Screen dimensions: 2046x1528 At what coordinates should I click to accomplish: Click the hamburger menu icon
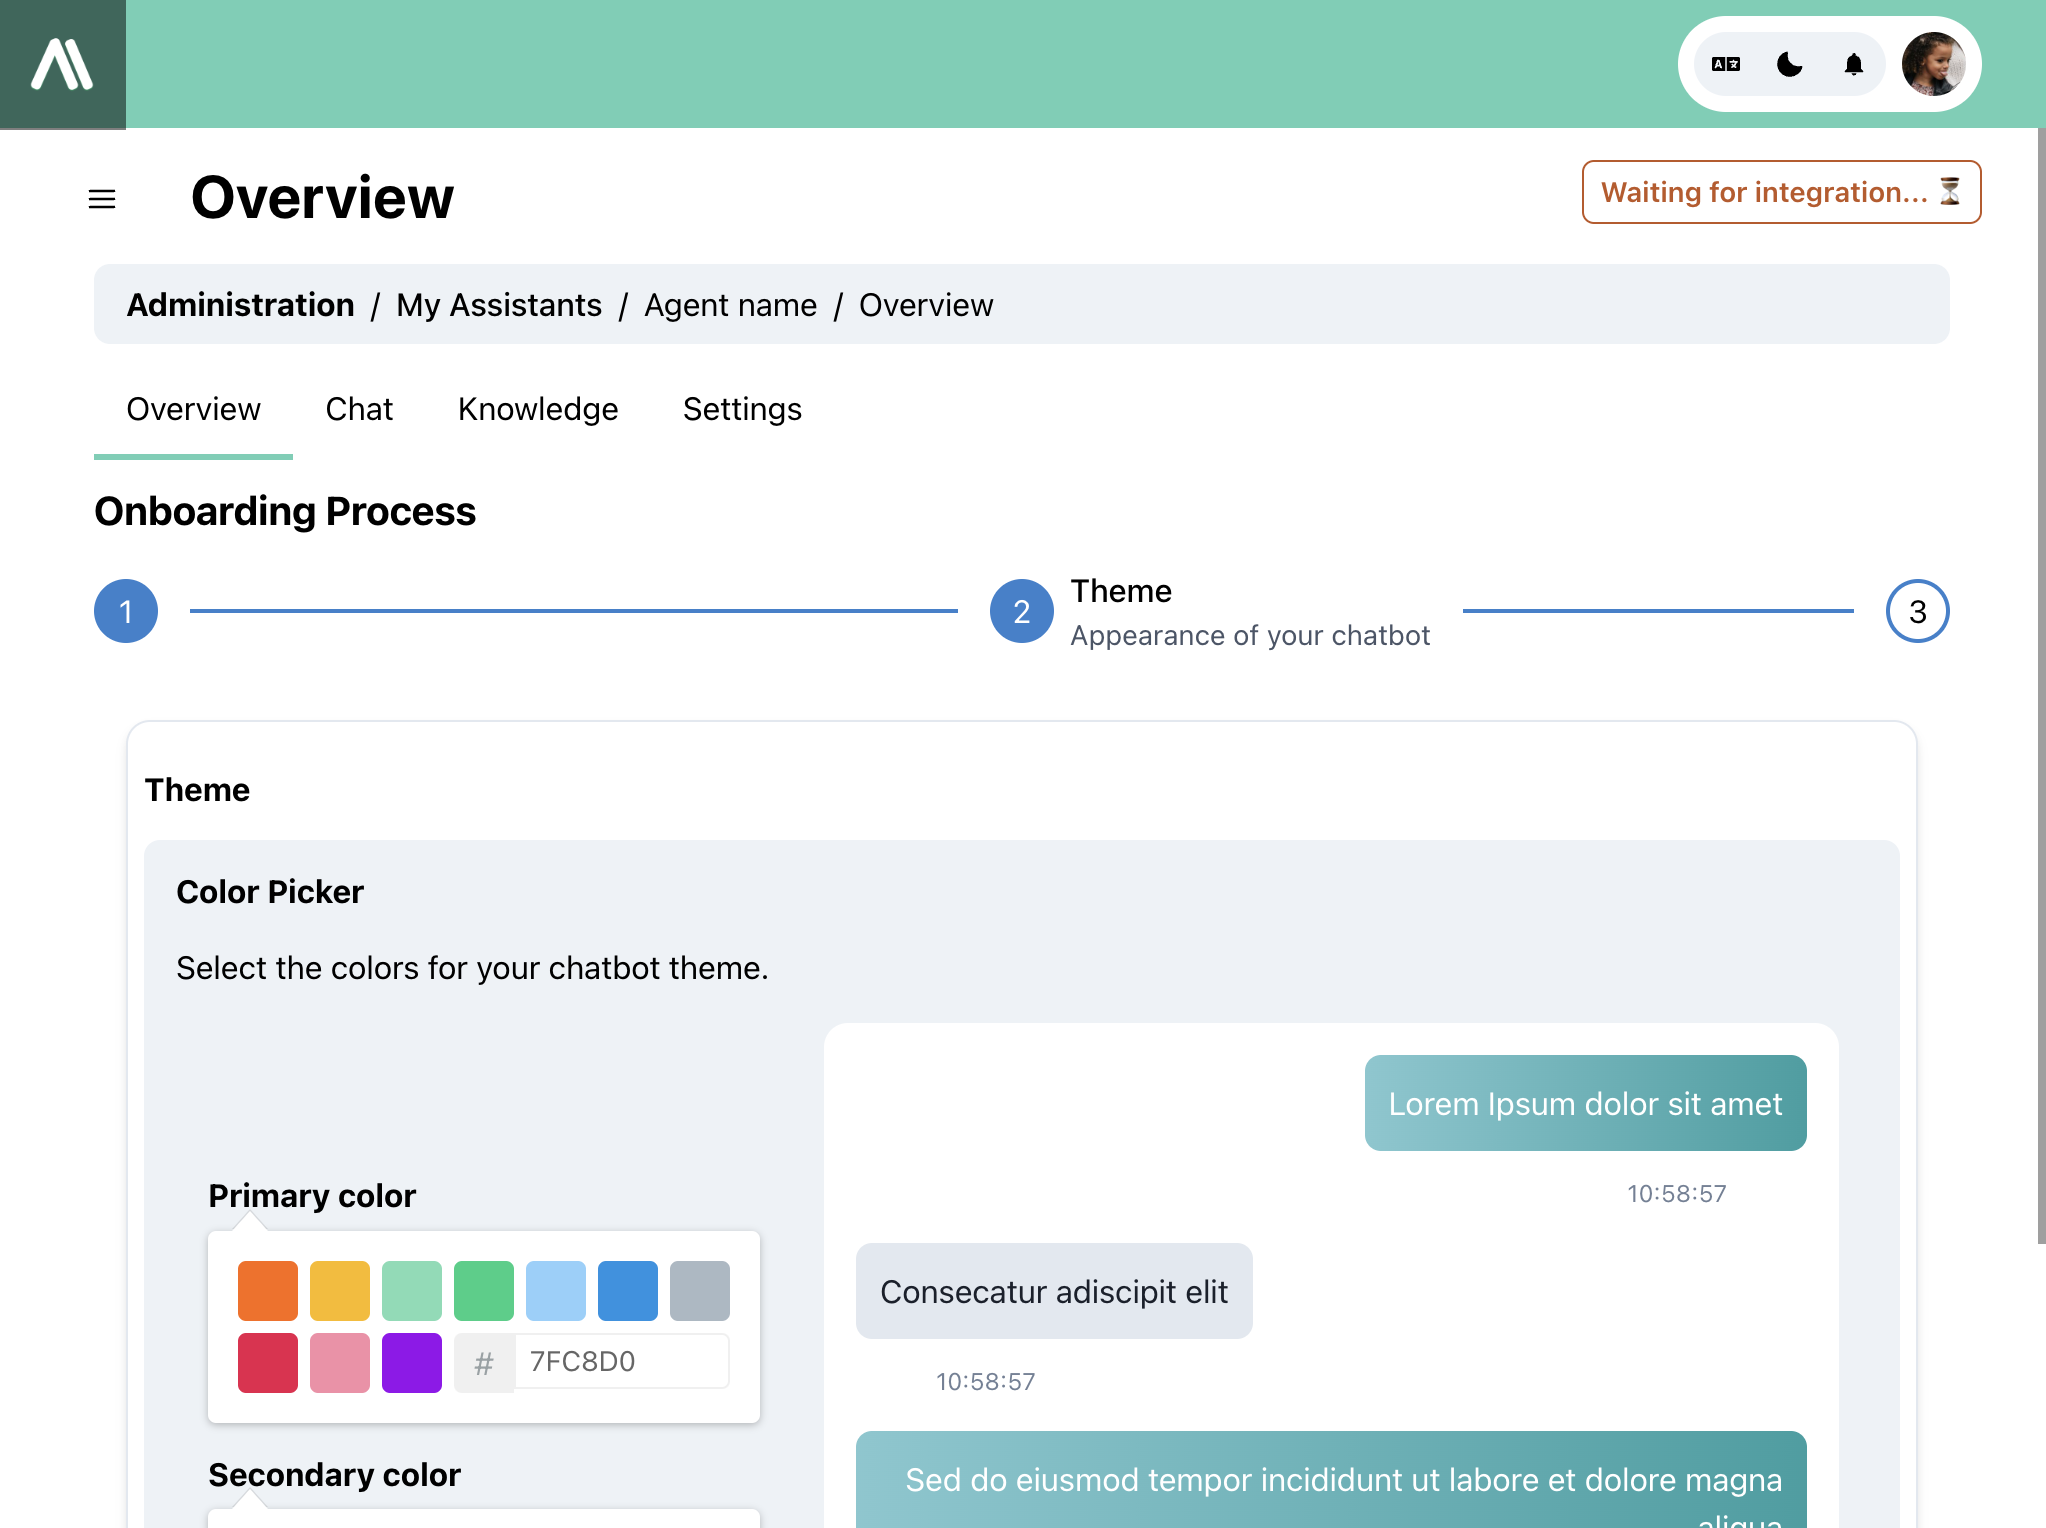click(x=101, y=196)
